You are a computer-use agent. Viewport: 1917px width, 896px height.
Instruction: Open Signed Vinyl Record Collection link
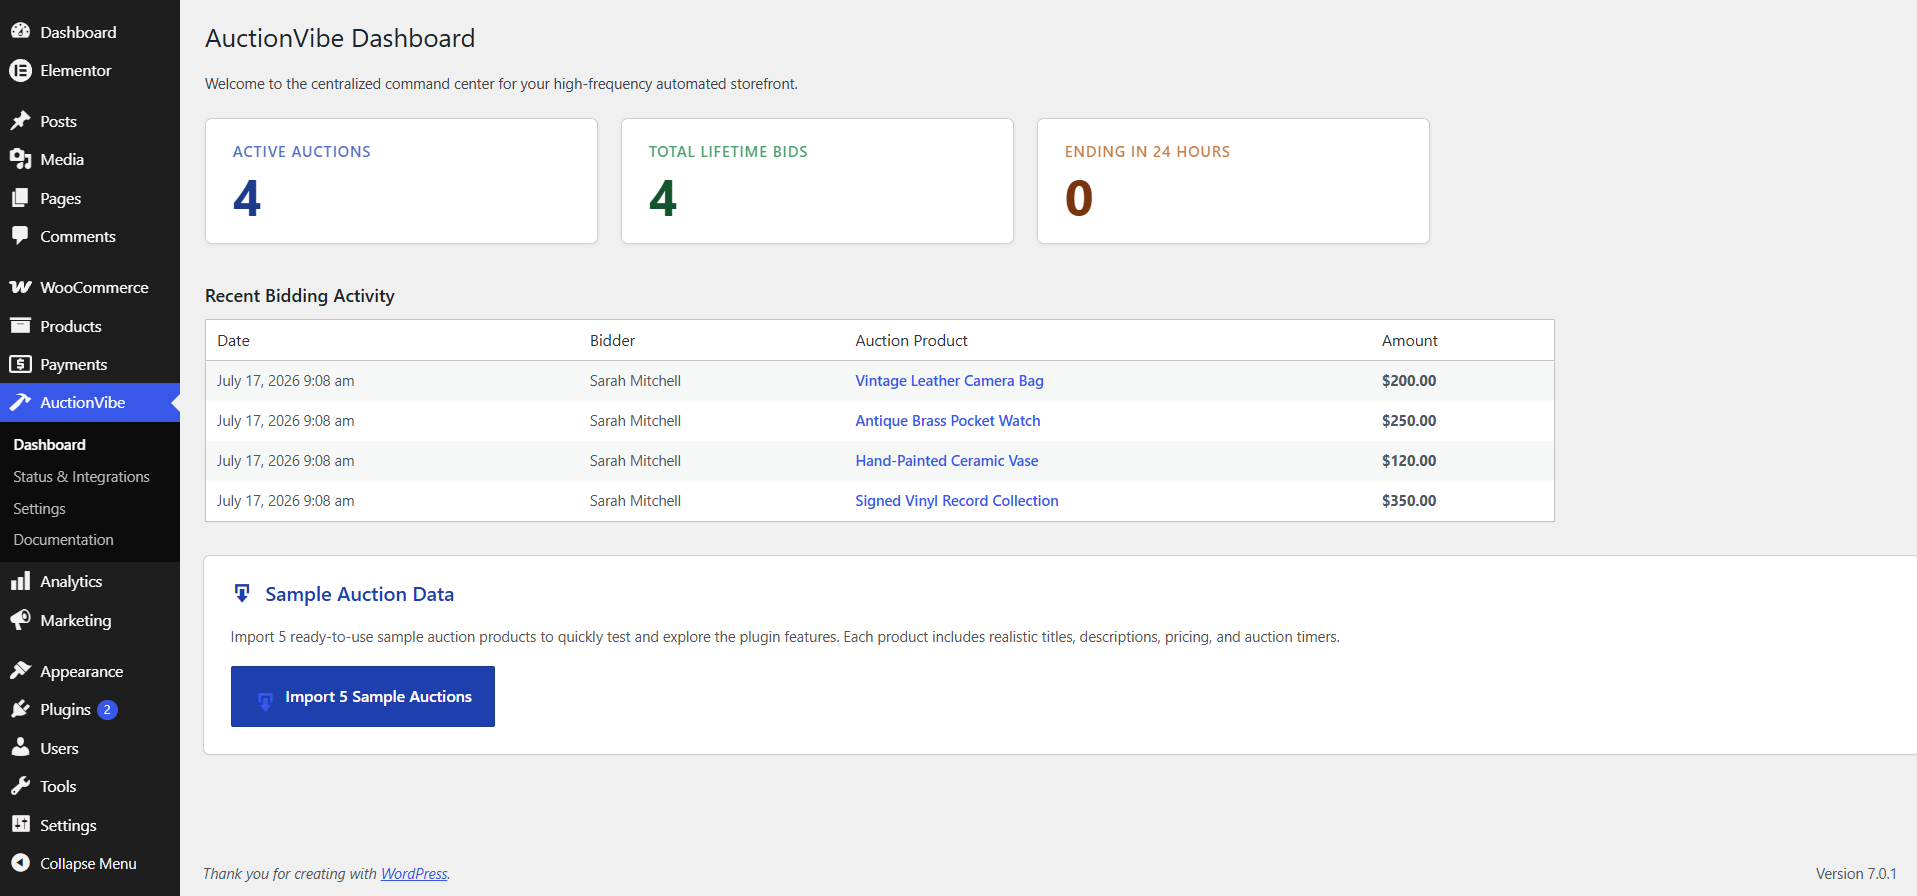pyautogui.click(x=957, y=501)
